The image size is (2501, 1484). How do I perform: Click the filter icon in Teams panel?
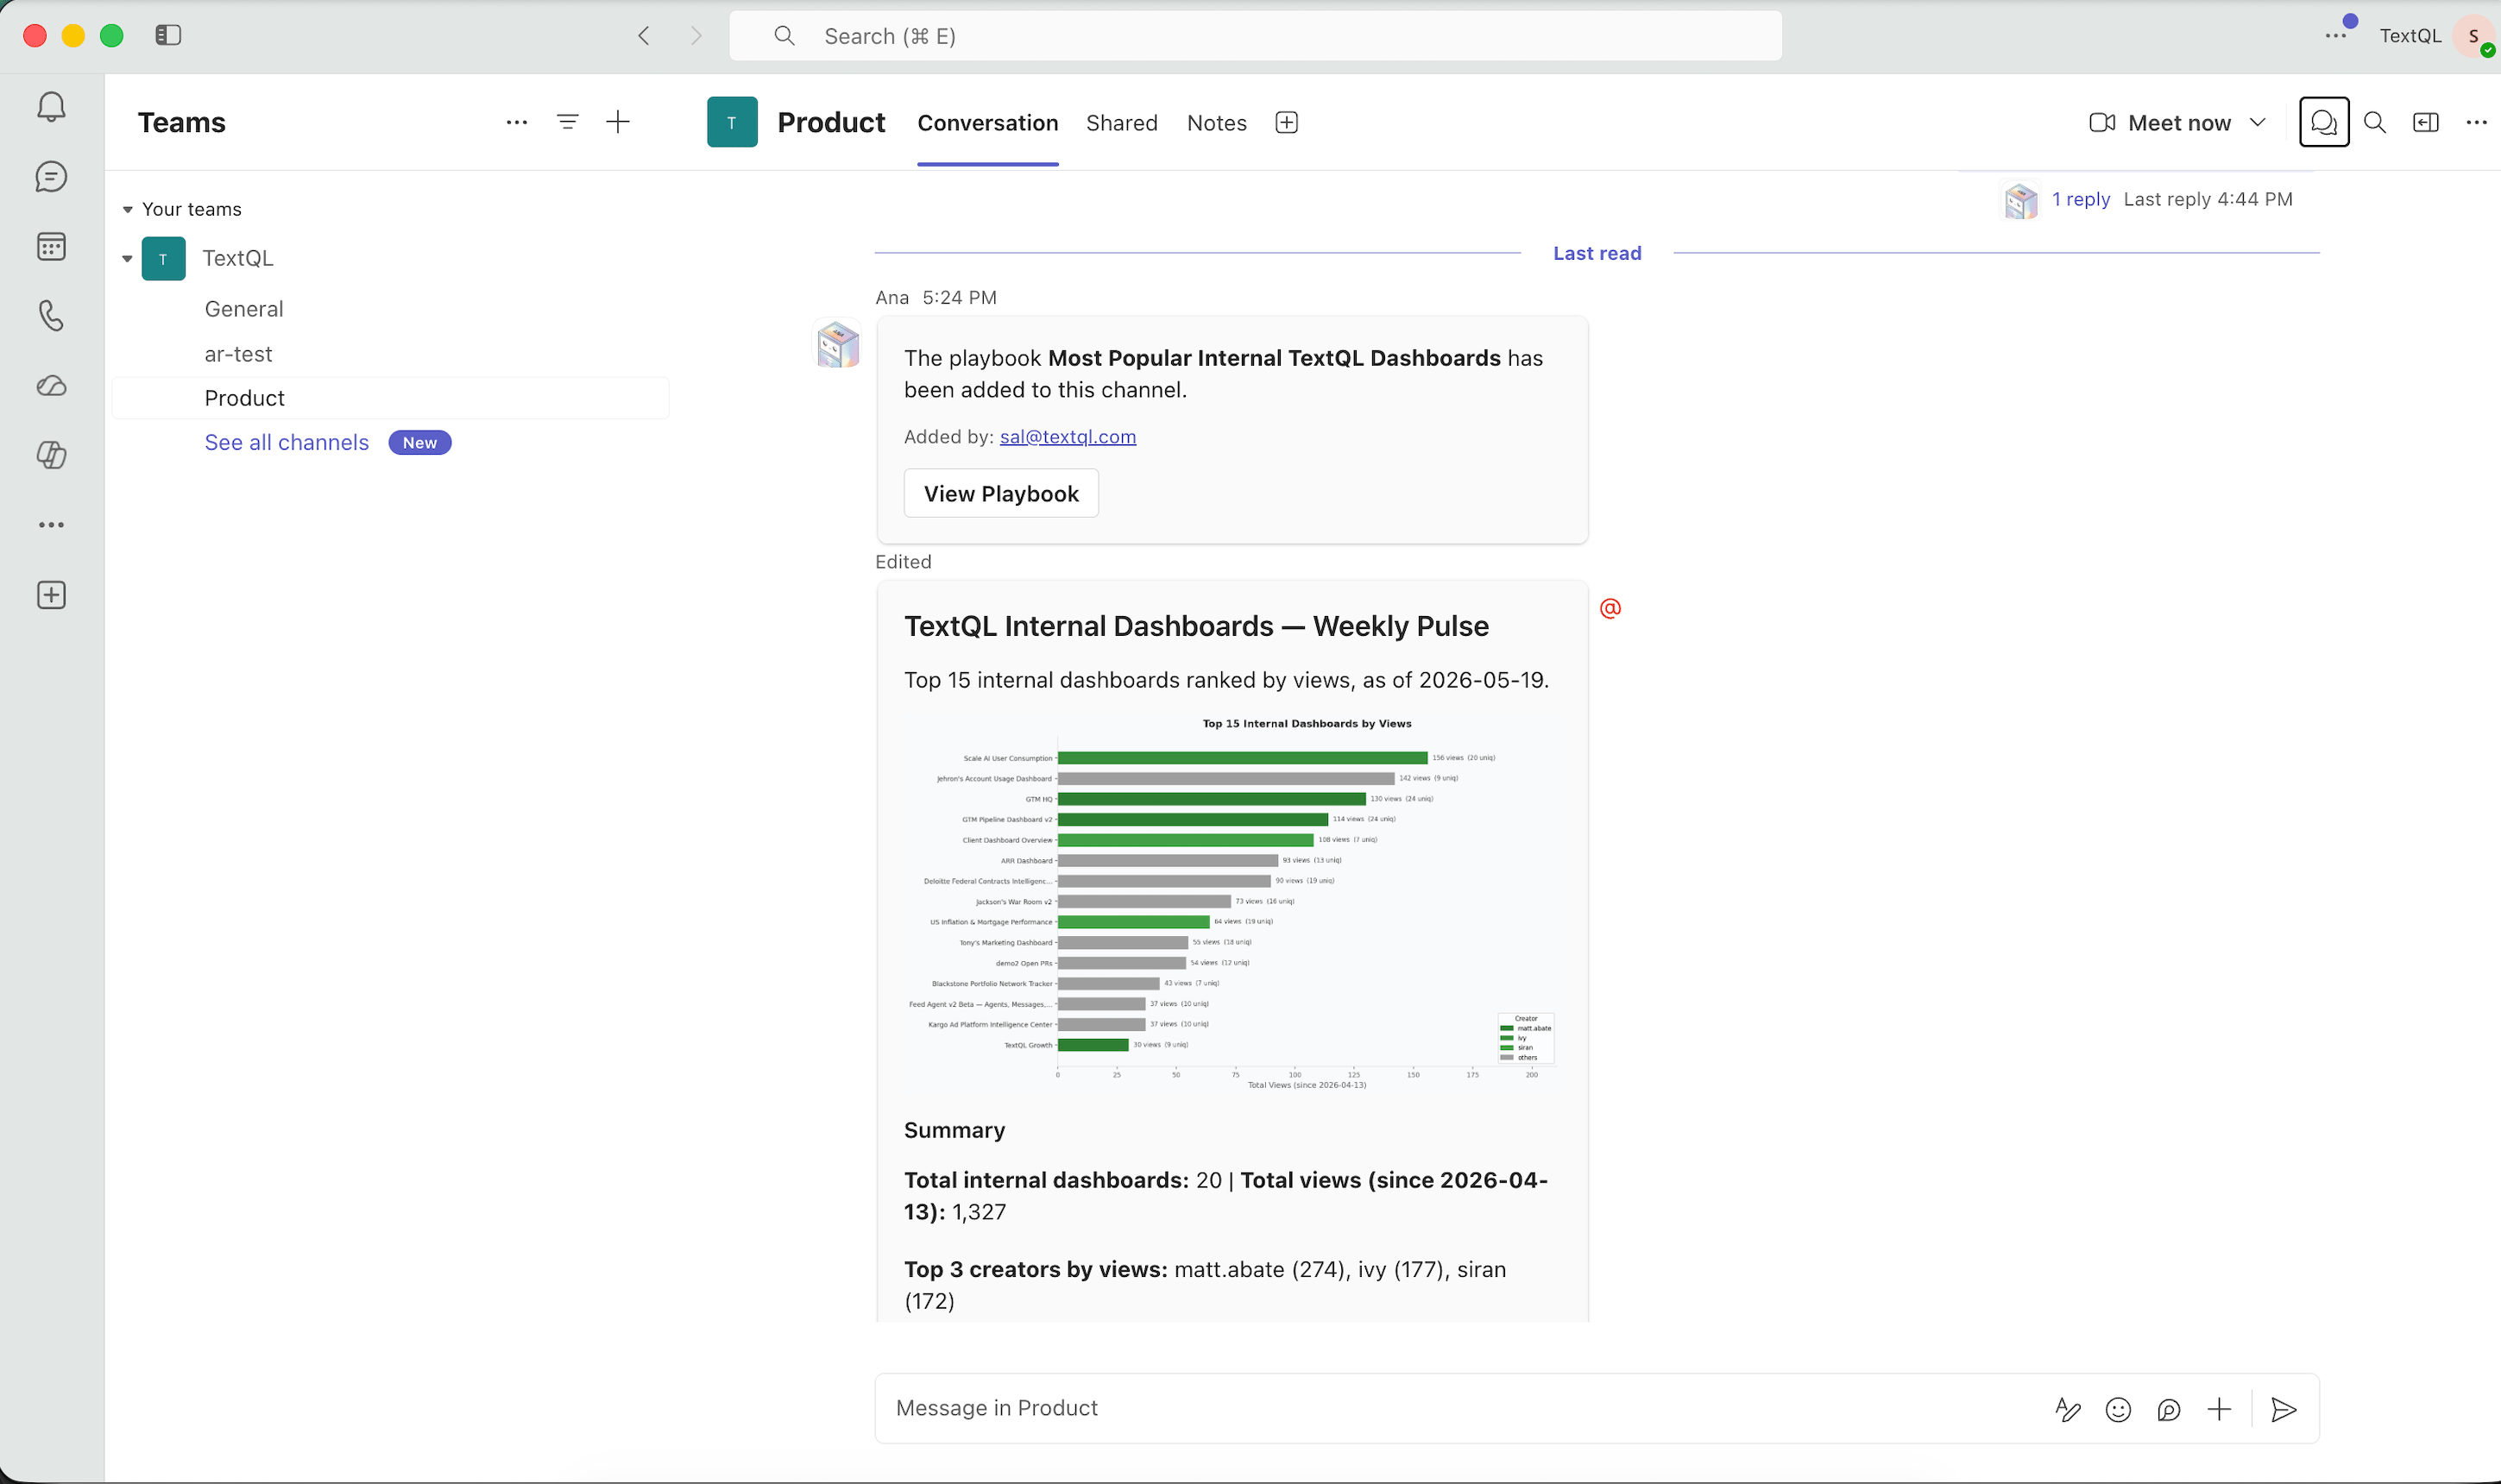click(567, 122)
